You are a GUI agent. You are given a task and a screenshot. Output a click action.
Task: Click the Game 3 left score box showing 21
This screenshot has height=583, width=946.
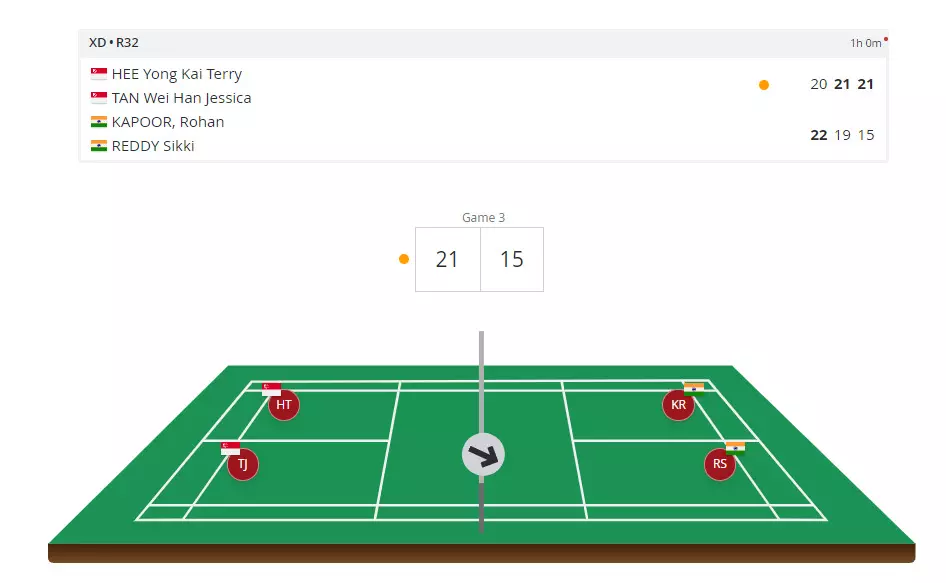point(448,260)
